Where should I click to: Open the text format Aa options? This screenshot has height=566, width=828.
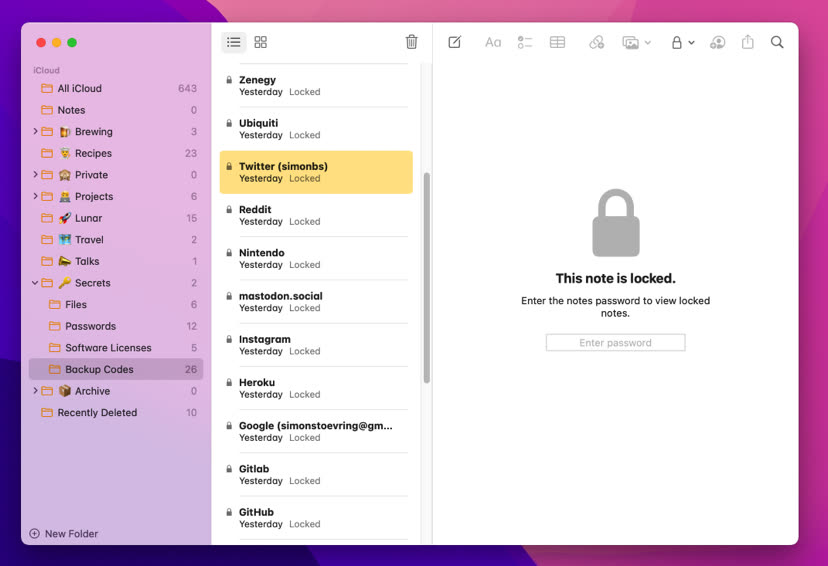[493, 42]
